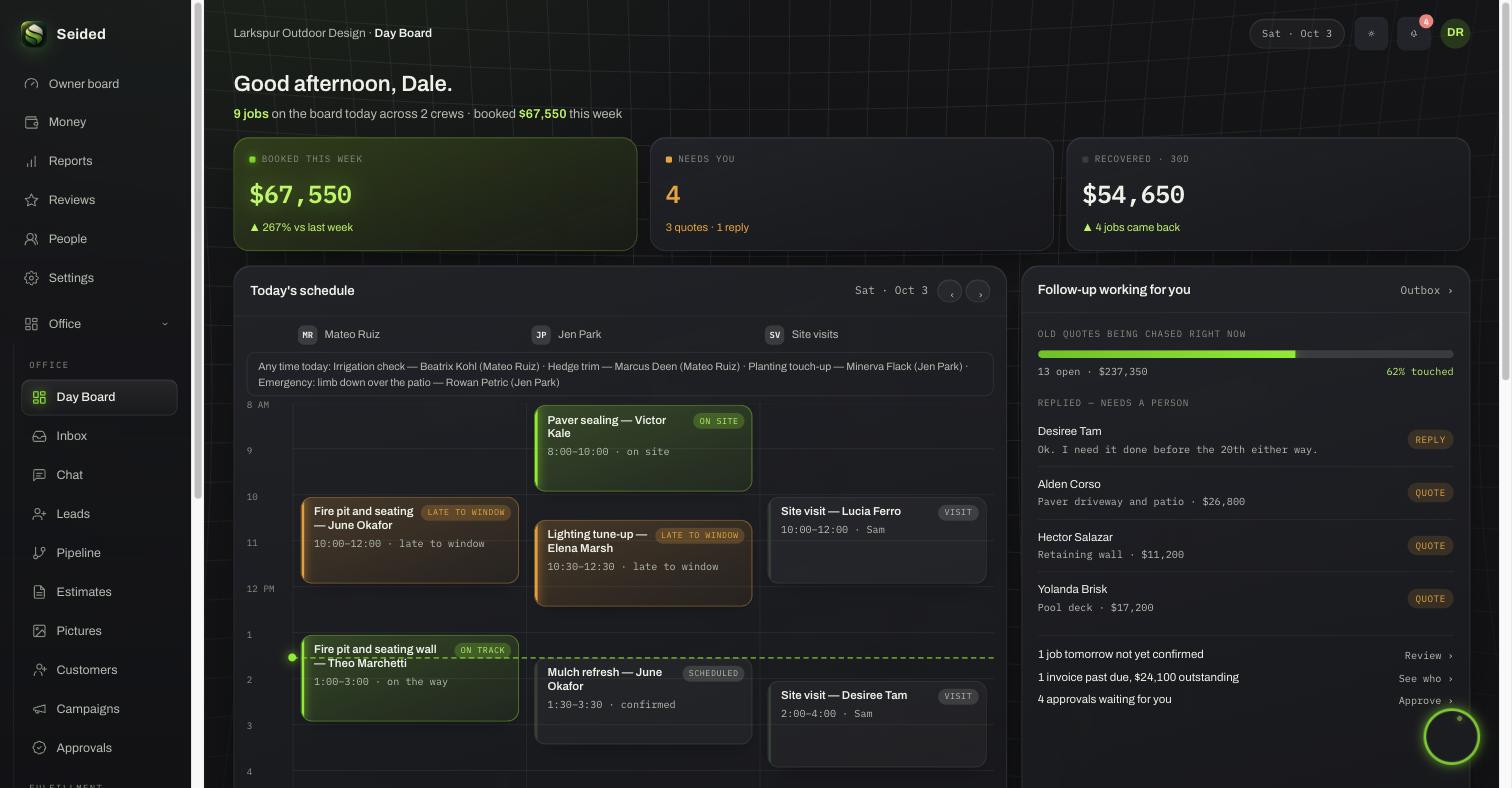Screen dimensions: 1512x788
Task: Click Quote for Hector Salazar
Action: (x=1430, y=546)
